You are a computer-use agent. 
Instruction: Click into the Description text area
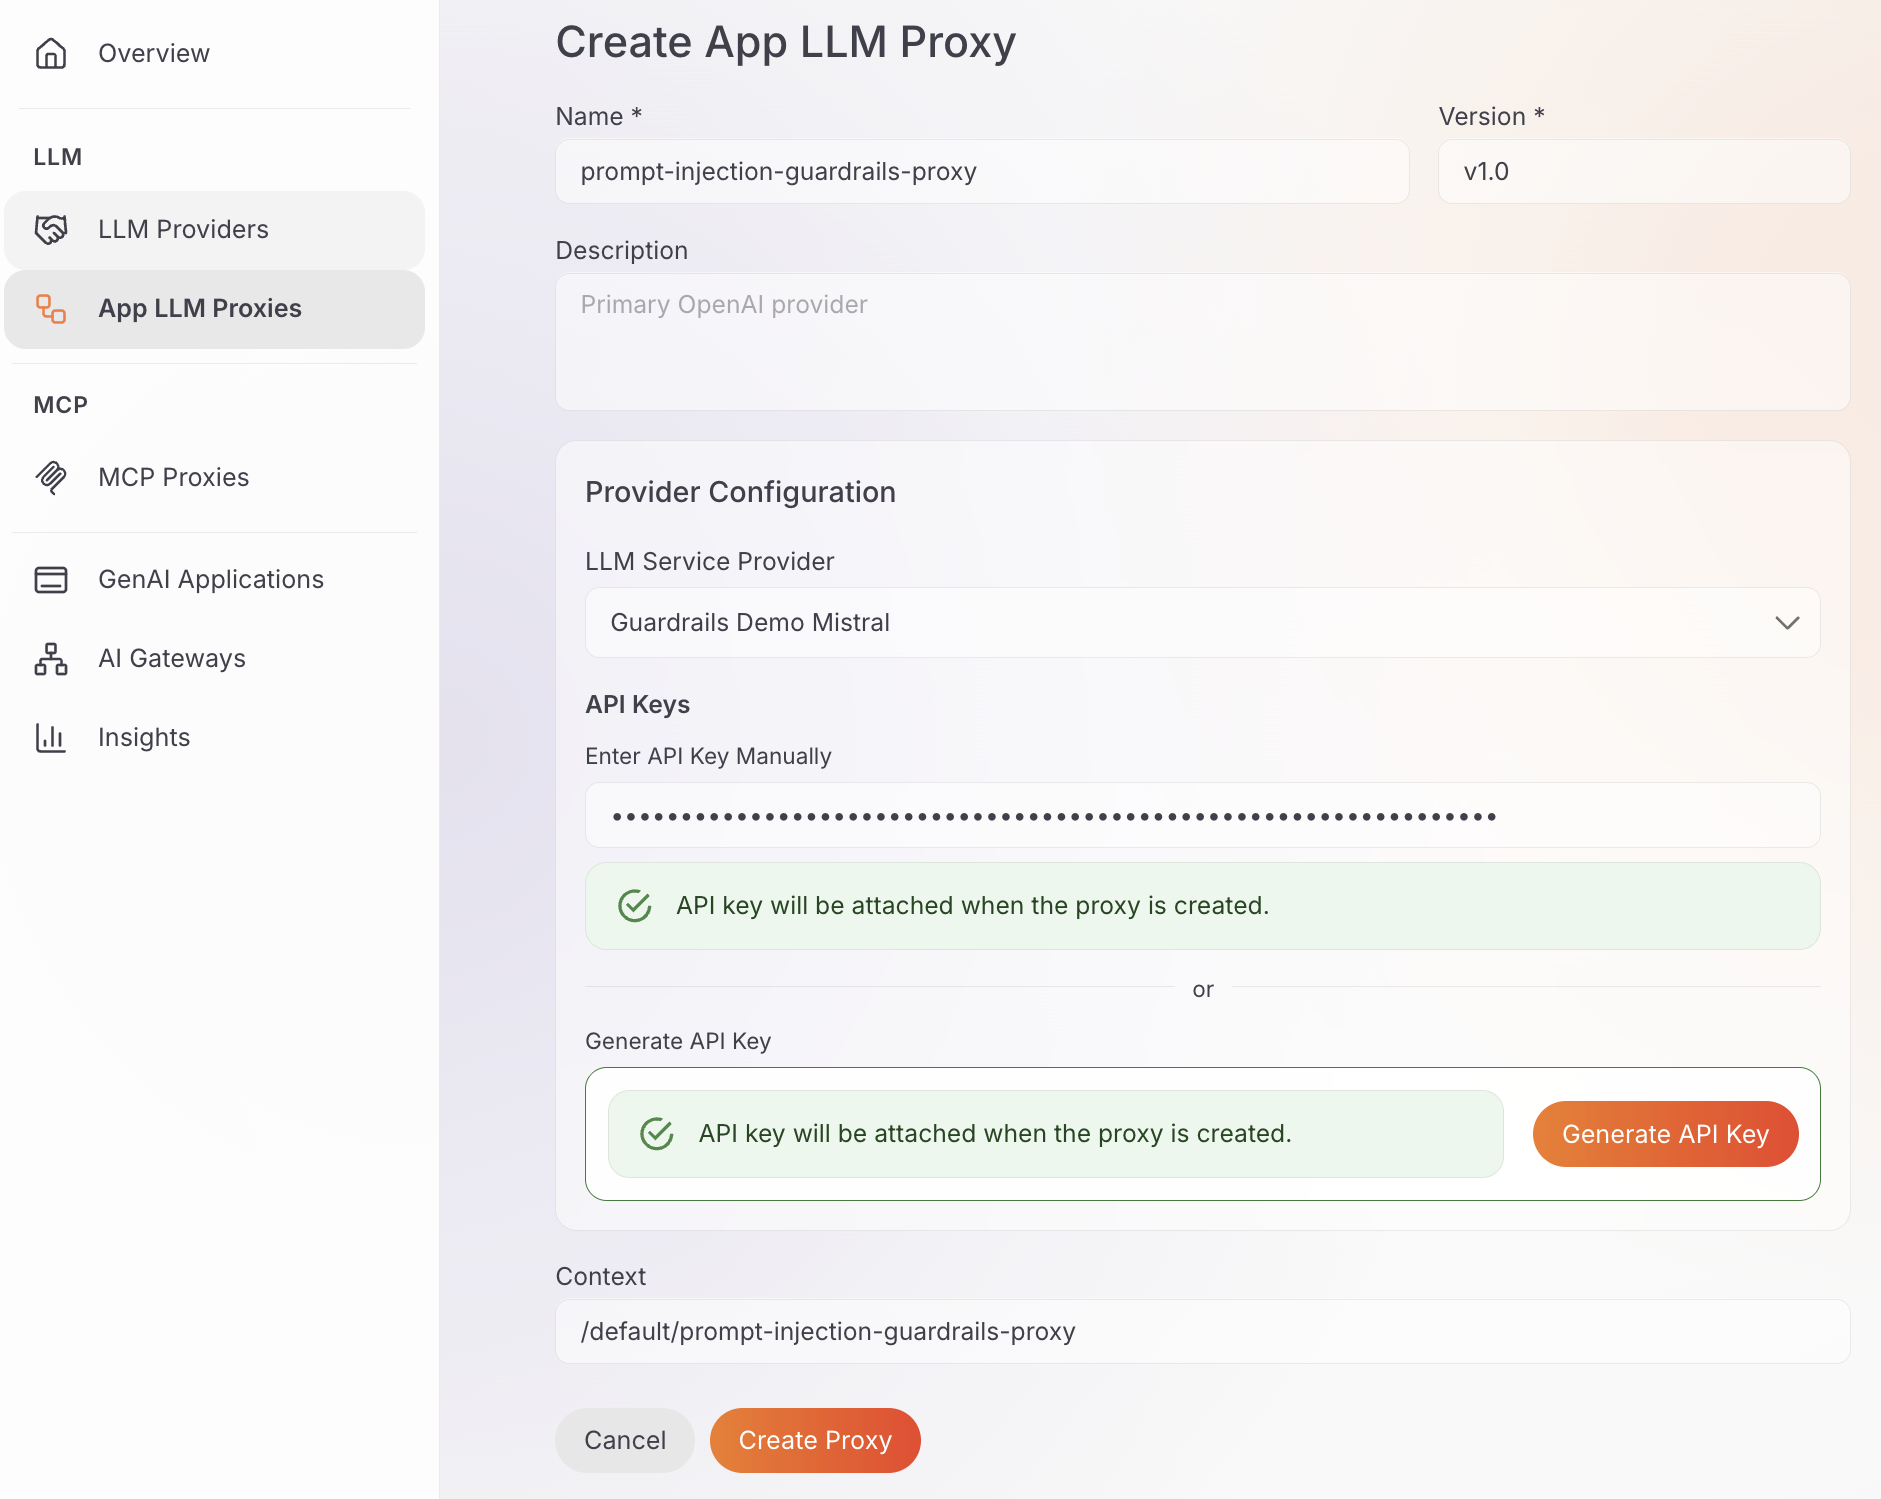[1202, 342]
